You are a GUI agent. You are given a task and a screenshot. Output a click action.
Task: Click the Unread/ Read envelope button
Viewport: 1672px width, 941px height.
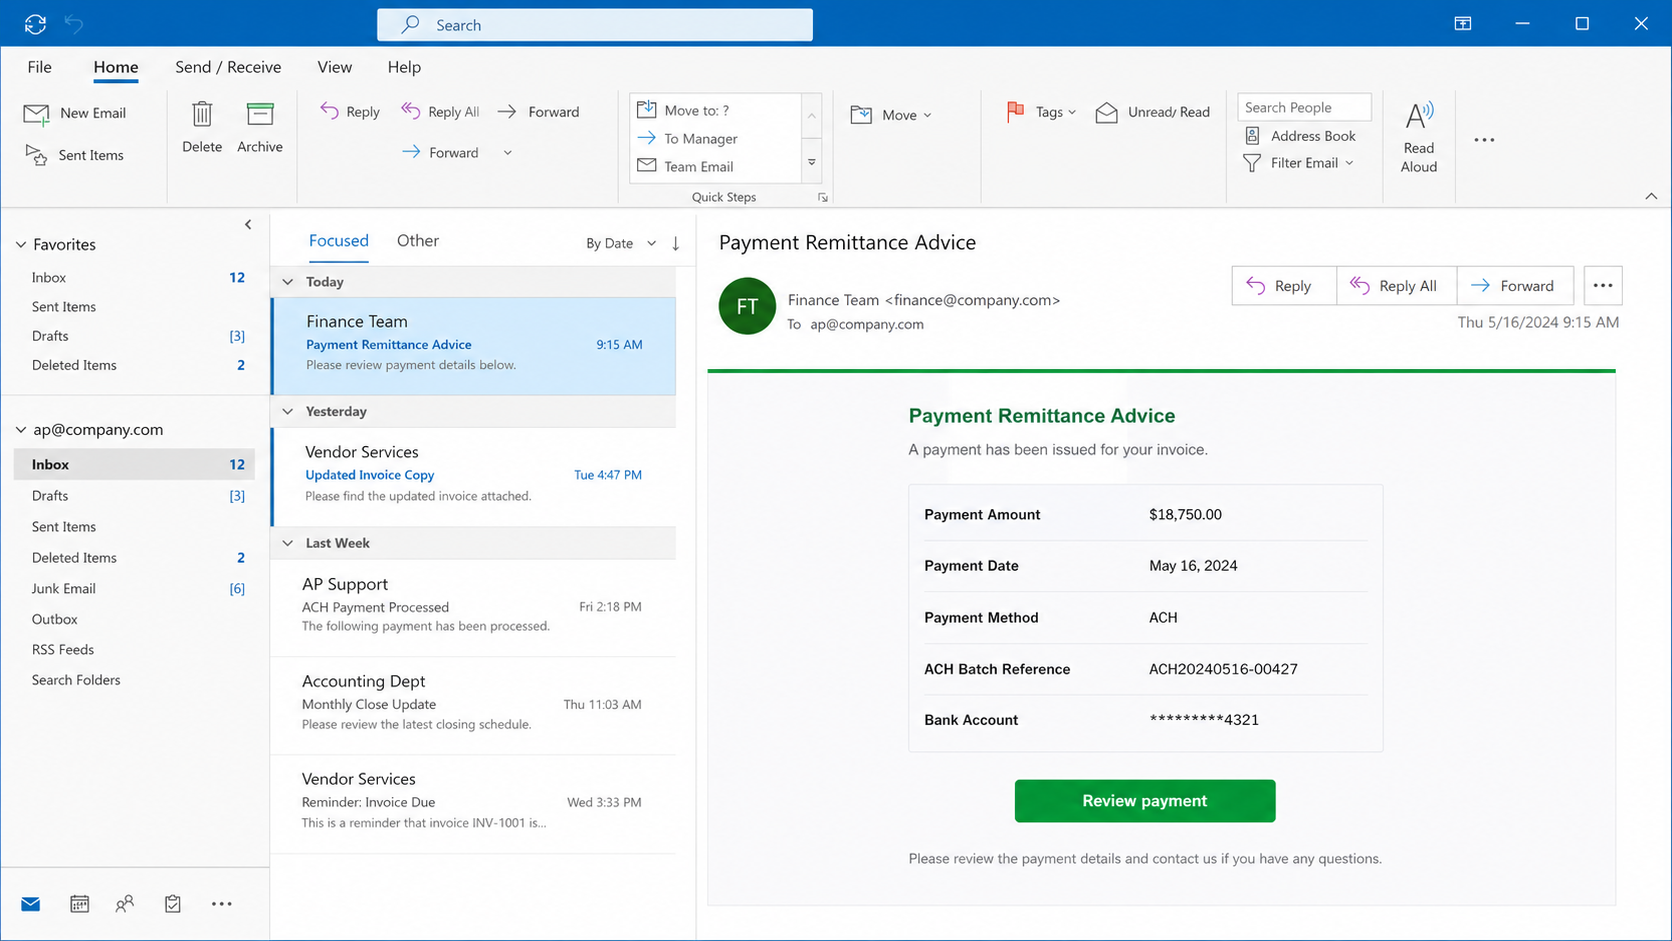coord(1153,112)
